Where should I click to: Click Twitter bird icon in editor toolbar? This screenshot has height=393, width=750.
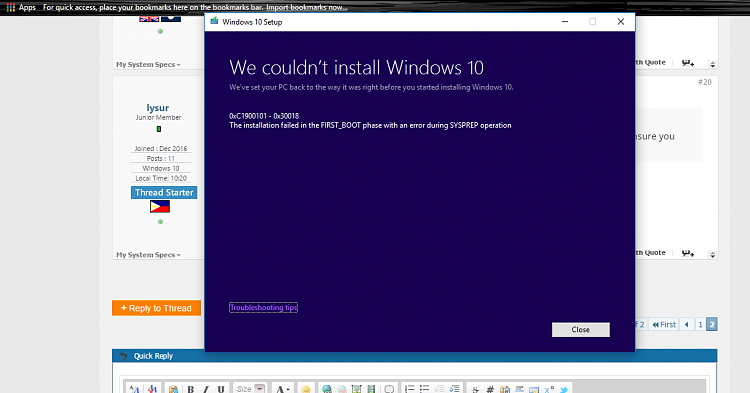[564, 389]
